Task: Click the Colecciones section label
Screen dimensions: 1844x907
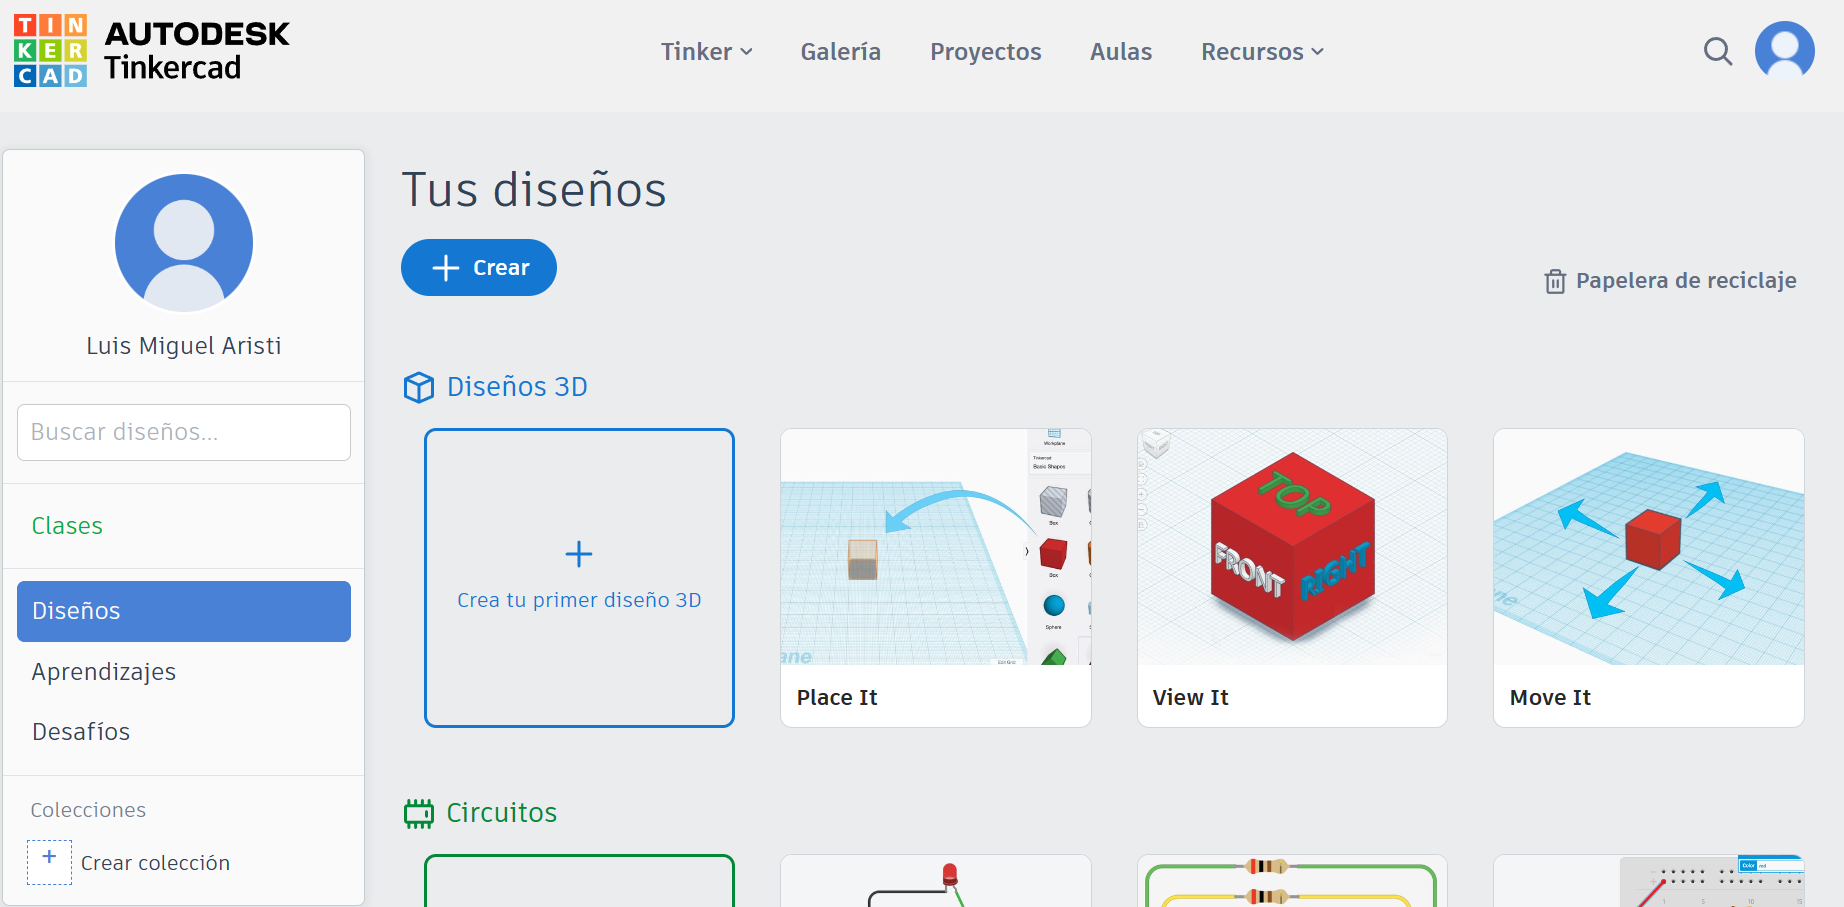Action: 88,810
